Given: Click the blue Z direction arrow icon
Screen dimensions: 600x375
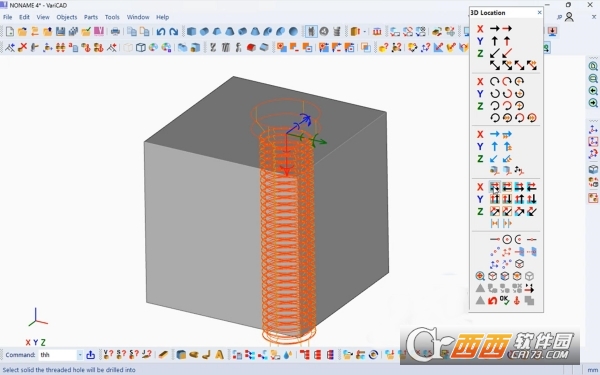Looking at the screenshot, I should [495, 159].
